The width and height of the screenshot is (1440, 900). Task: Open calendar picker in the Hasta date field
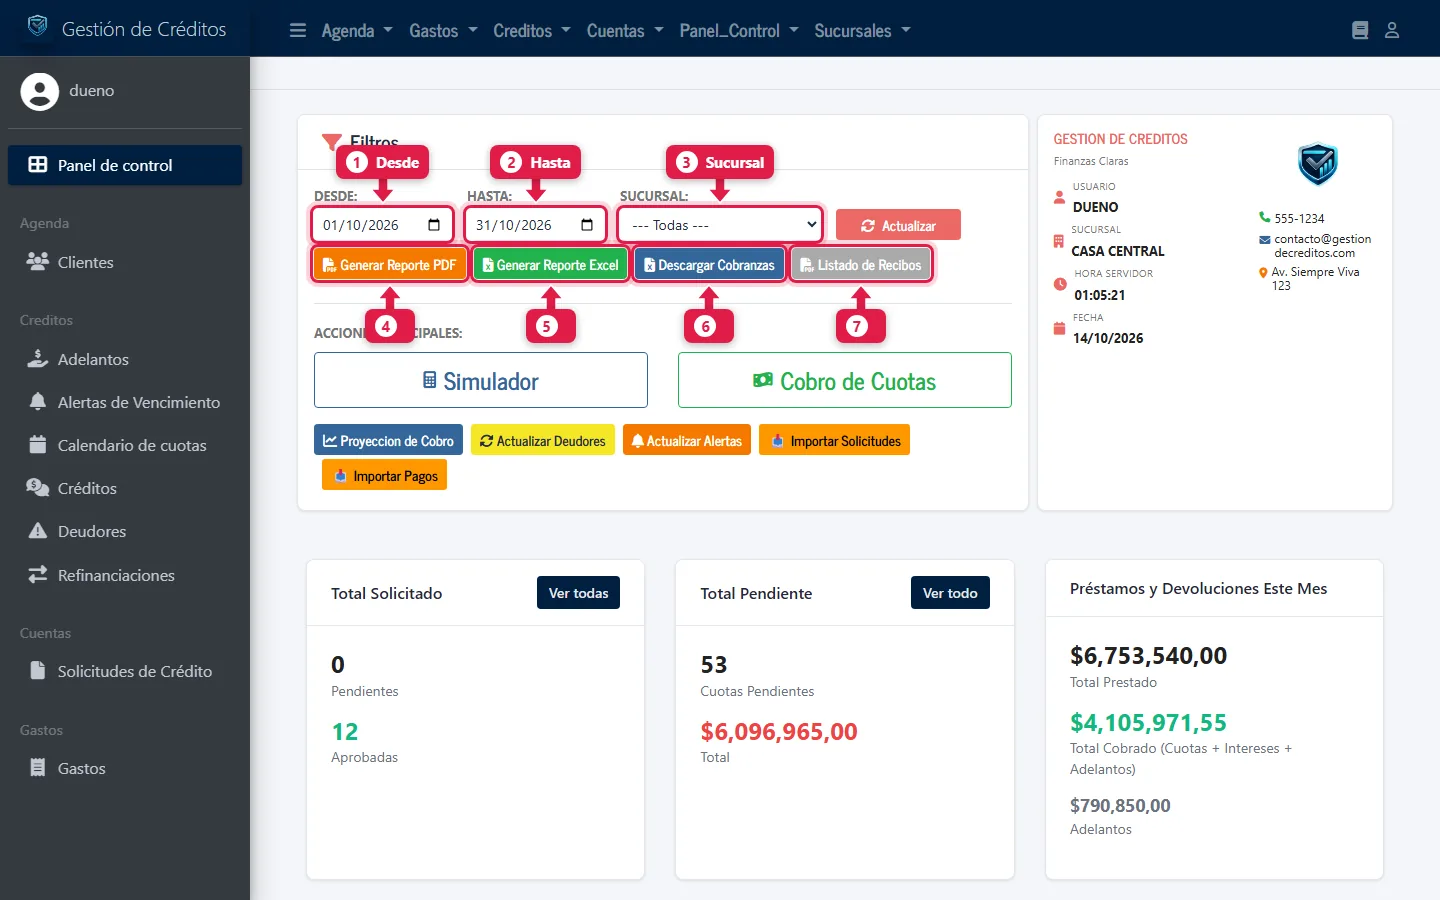[587, 225]
